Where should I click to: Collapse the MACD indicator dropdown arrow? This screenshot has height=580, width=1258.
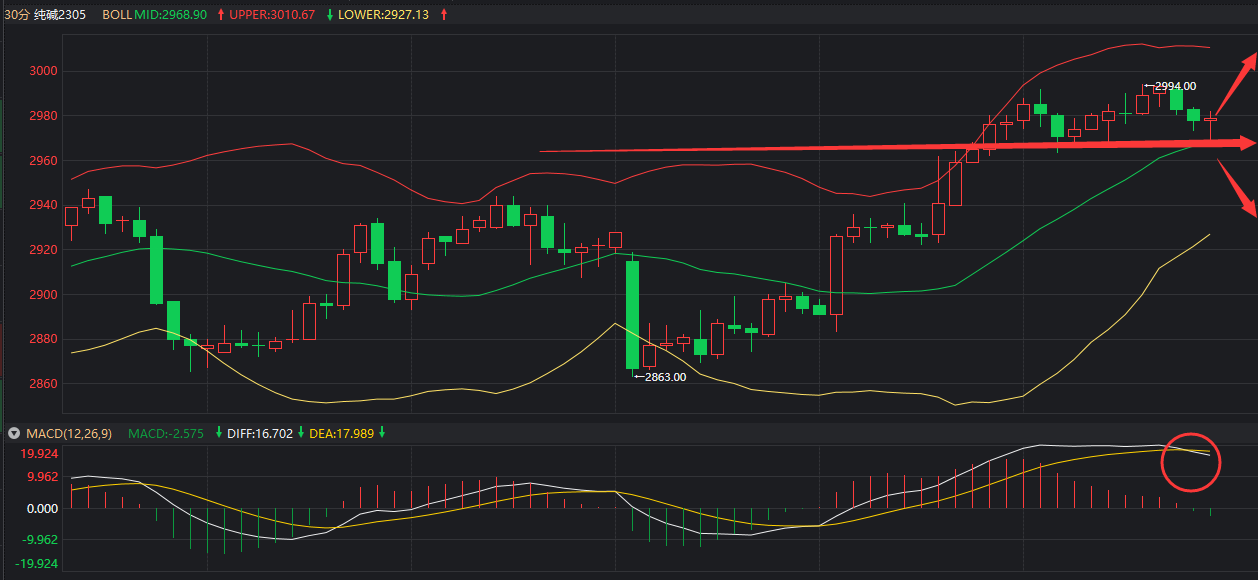pyautogui.click(x=14, y=433)
